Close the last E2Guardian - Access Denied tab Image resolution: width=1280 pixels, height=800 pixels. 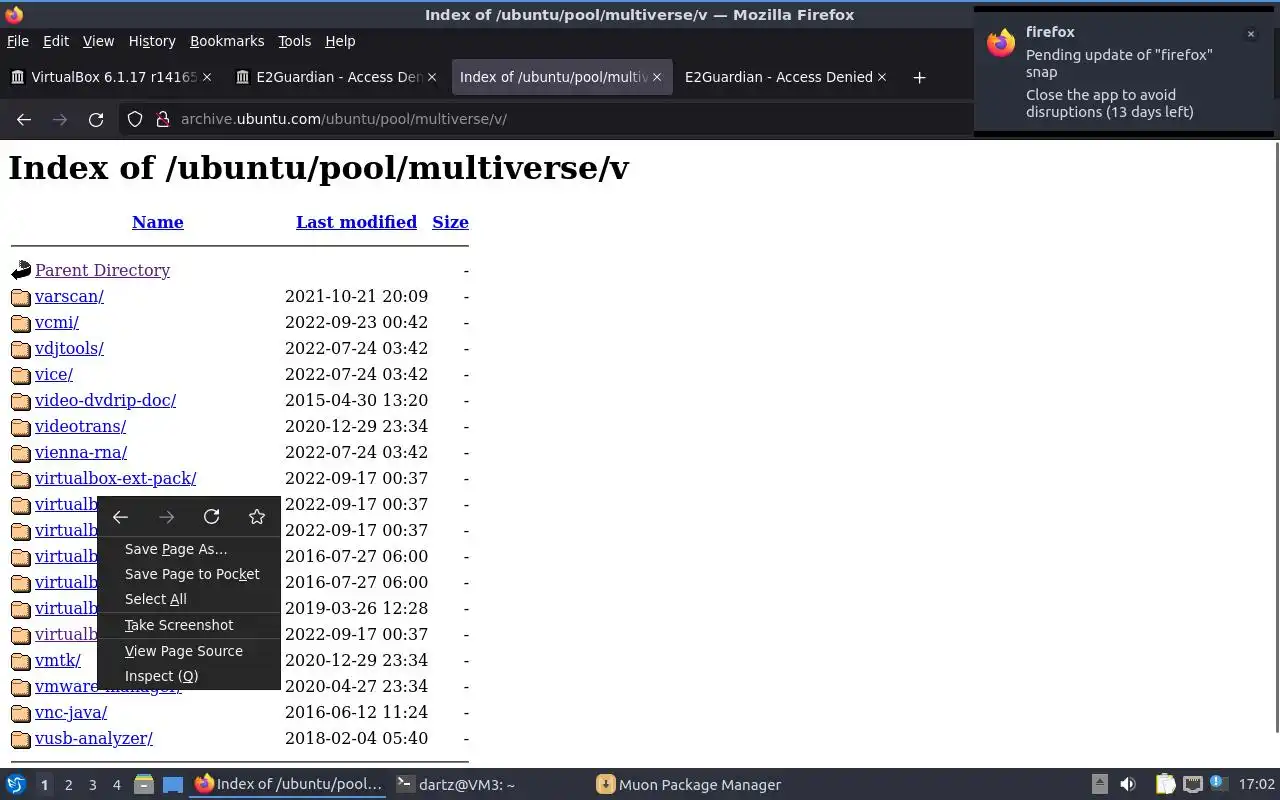point(882,77)
